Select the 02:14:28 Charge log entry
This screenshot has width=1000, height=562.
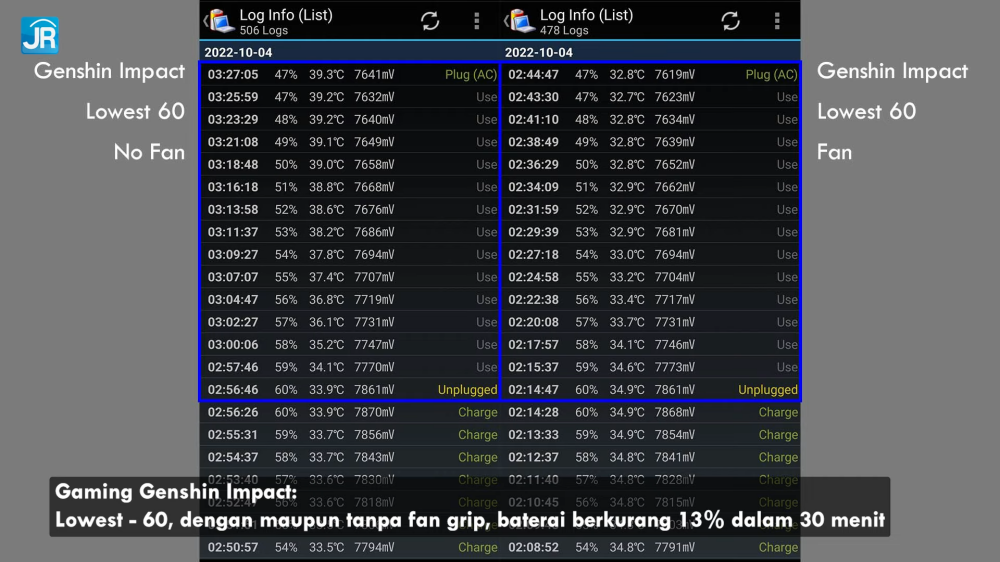pyautogui.click(x=651, y=412)
